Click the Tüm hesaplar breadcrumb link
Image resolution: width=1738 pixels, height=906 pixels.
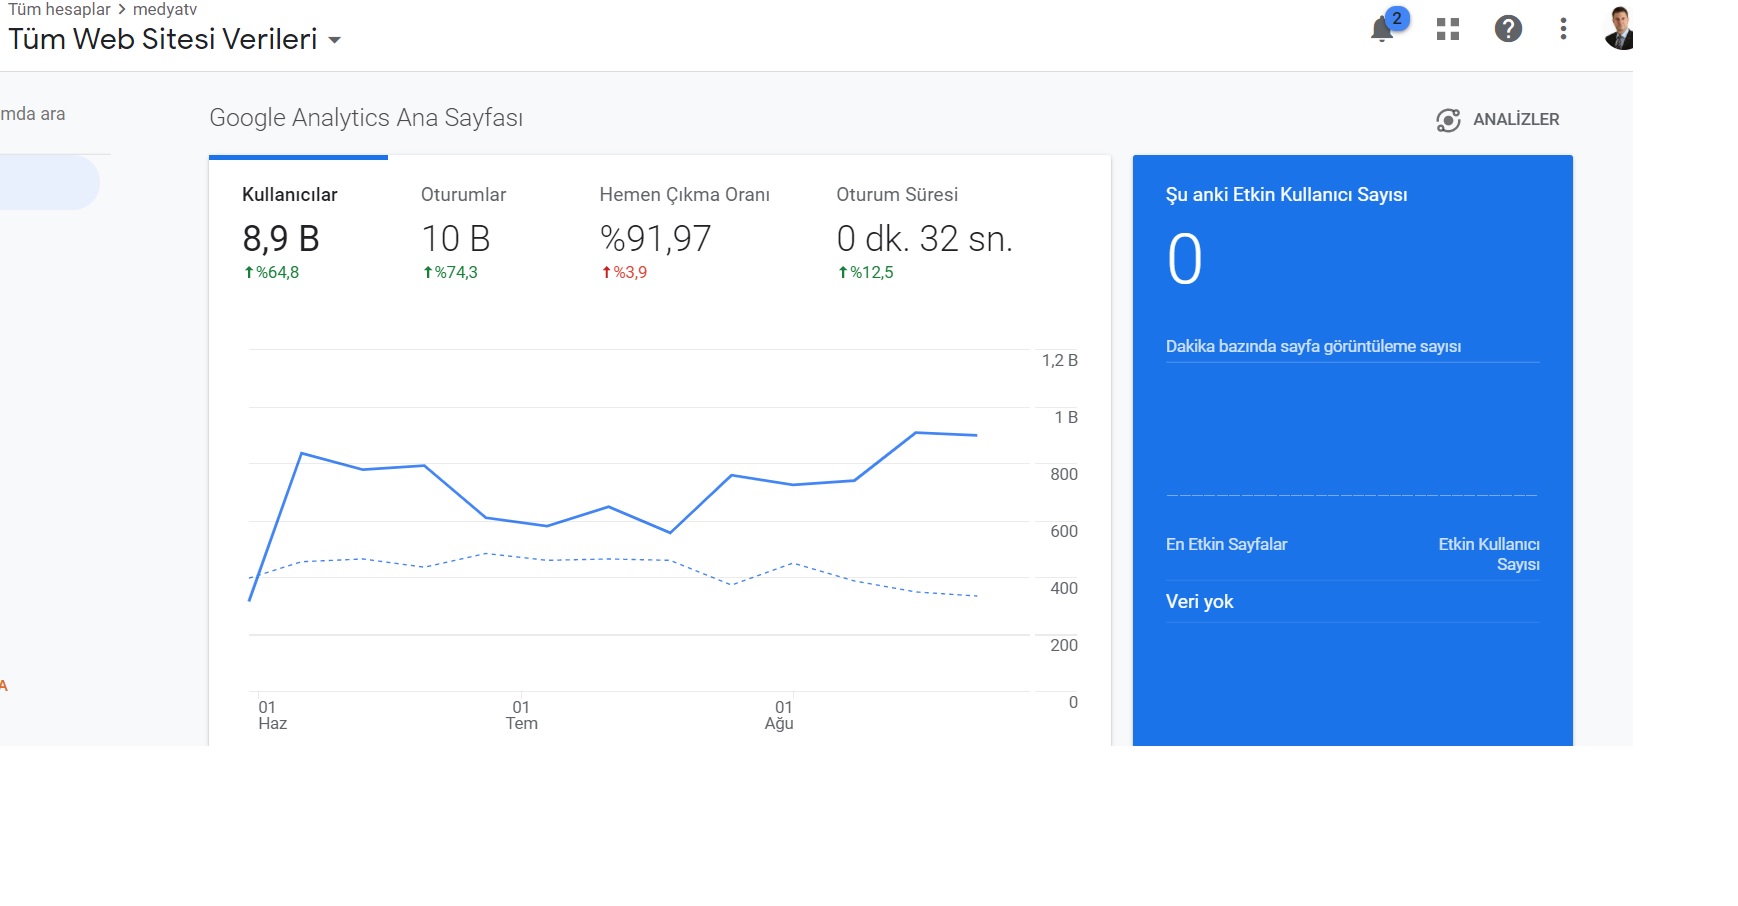pyautogui.click(x=59, y=9)
